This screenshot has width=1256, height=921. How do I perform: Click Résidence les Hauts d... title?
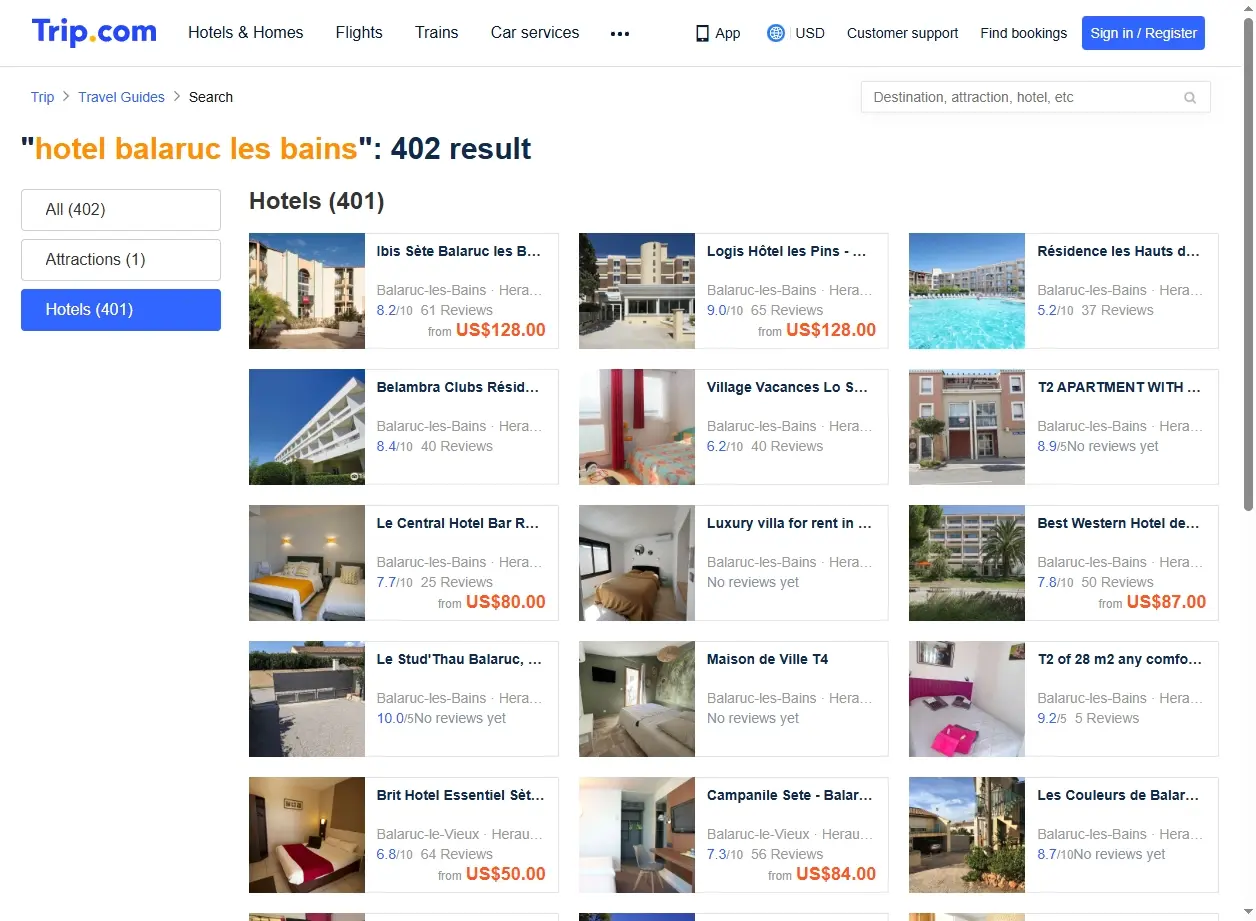[1118, 251]
